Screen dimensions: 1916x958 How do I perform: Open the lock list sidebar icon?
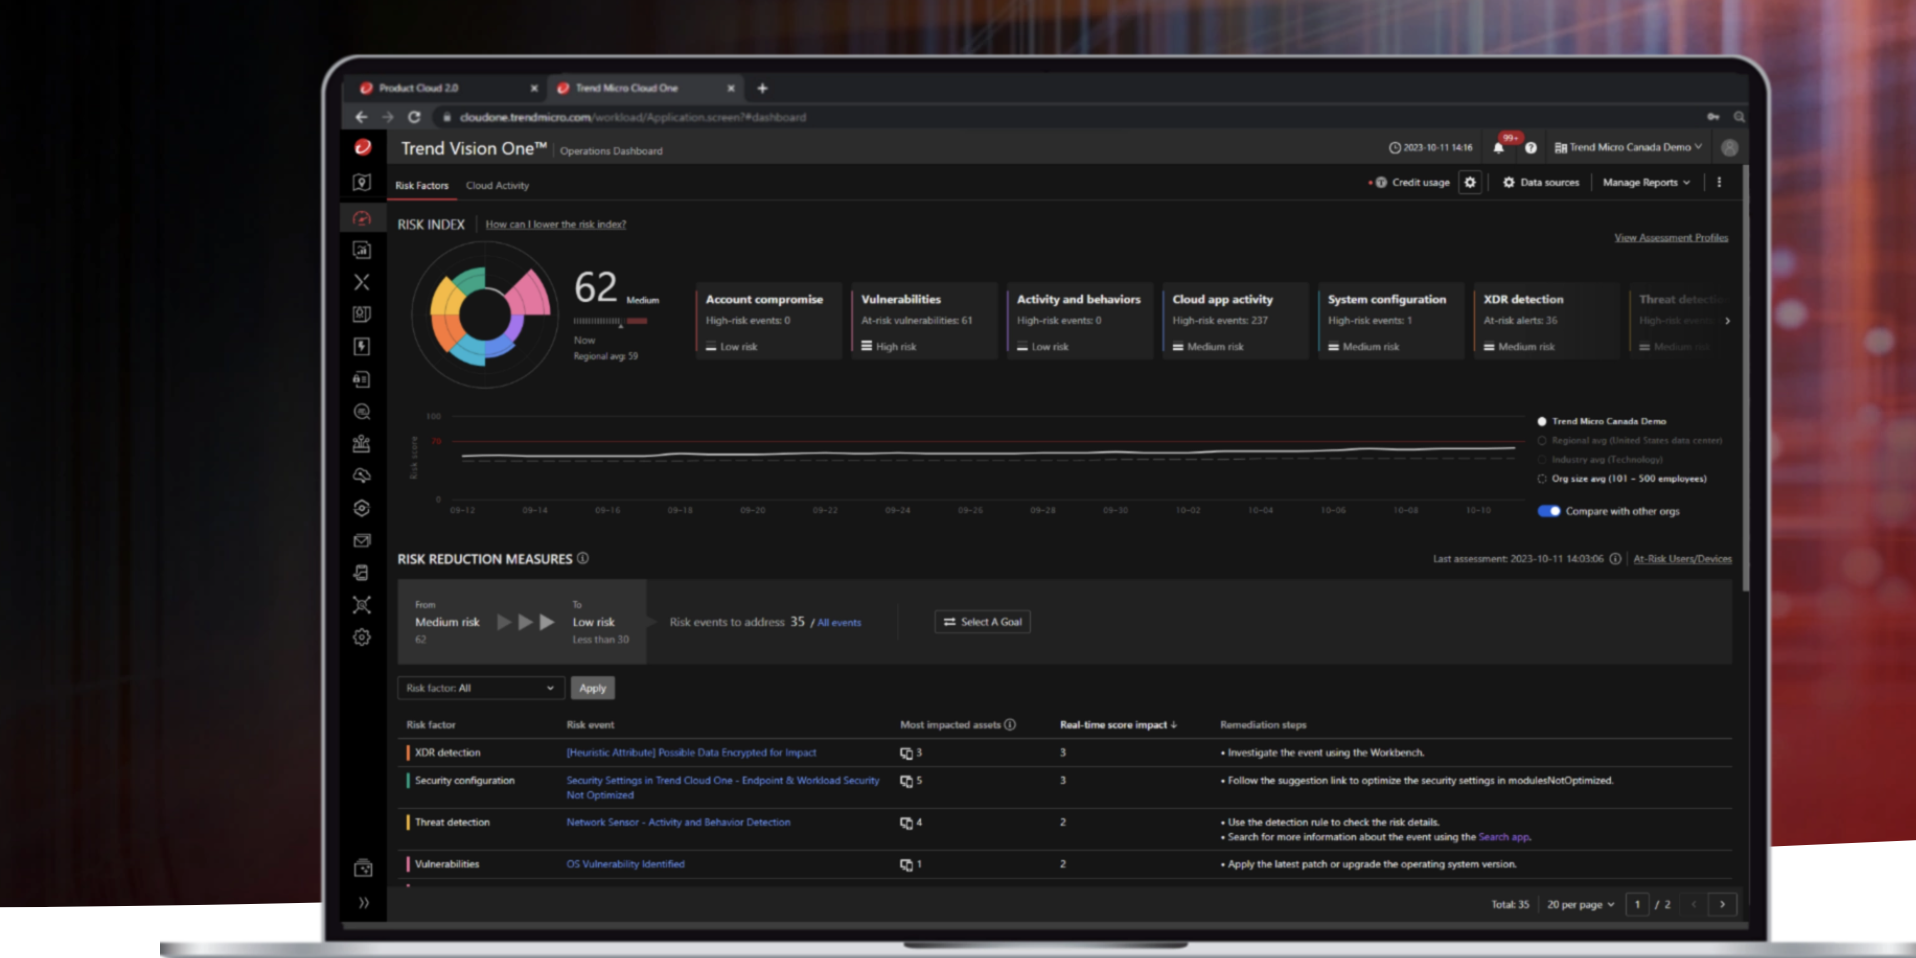click(362, 379)
